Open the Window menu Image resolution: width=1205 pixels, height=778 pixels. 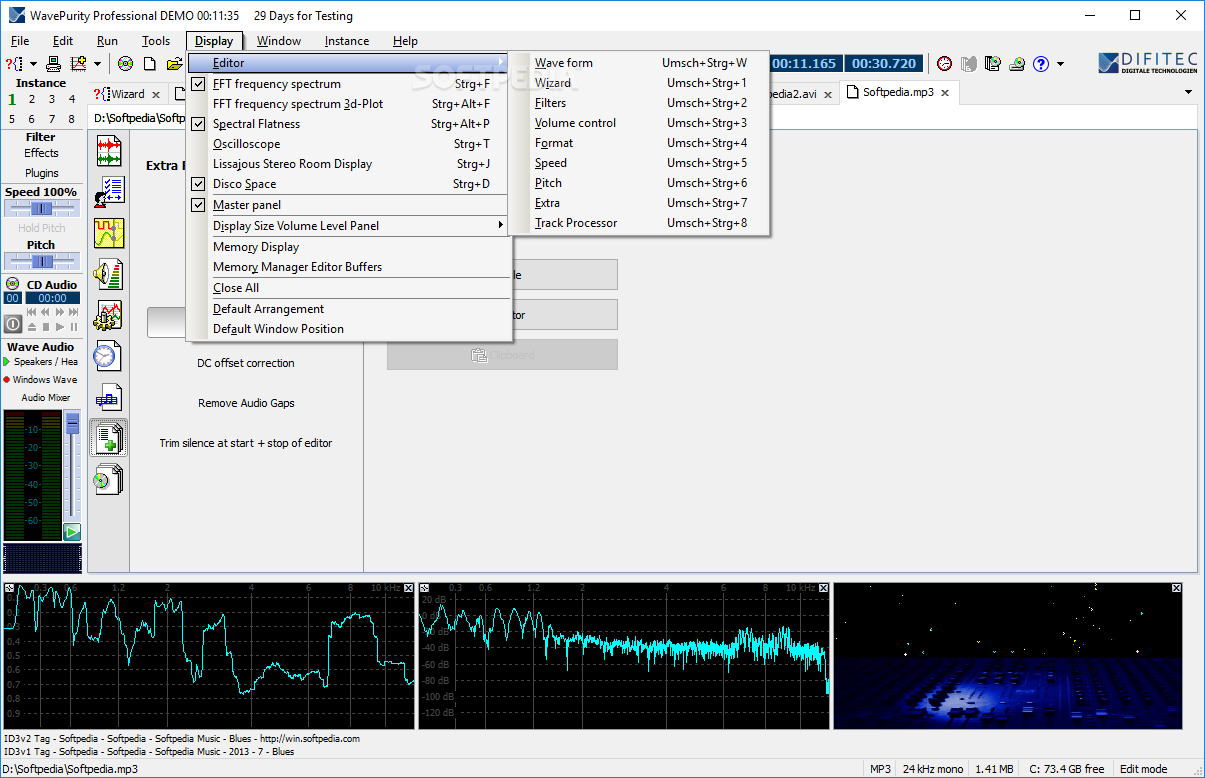[x=279, y=41]
